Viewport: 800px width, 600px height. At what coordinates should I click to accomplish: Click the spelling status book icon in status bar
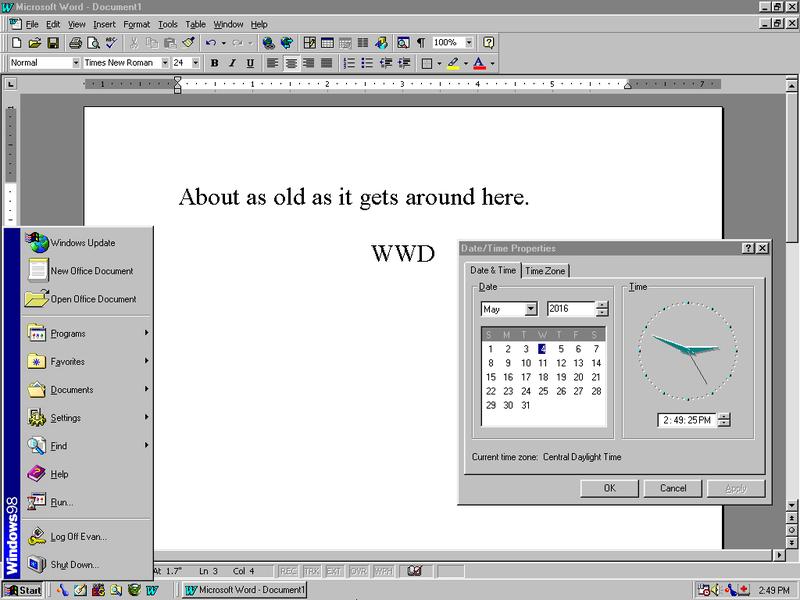[x=414, y=571]
